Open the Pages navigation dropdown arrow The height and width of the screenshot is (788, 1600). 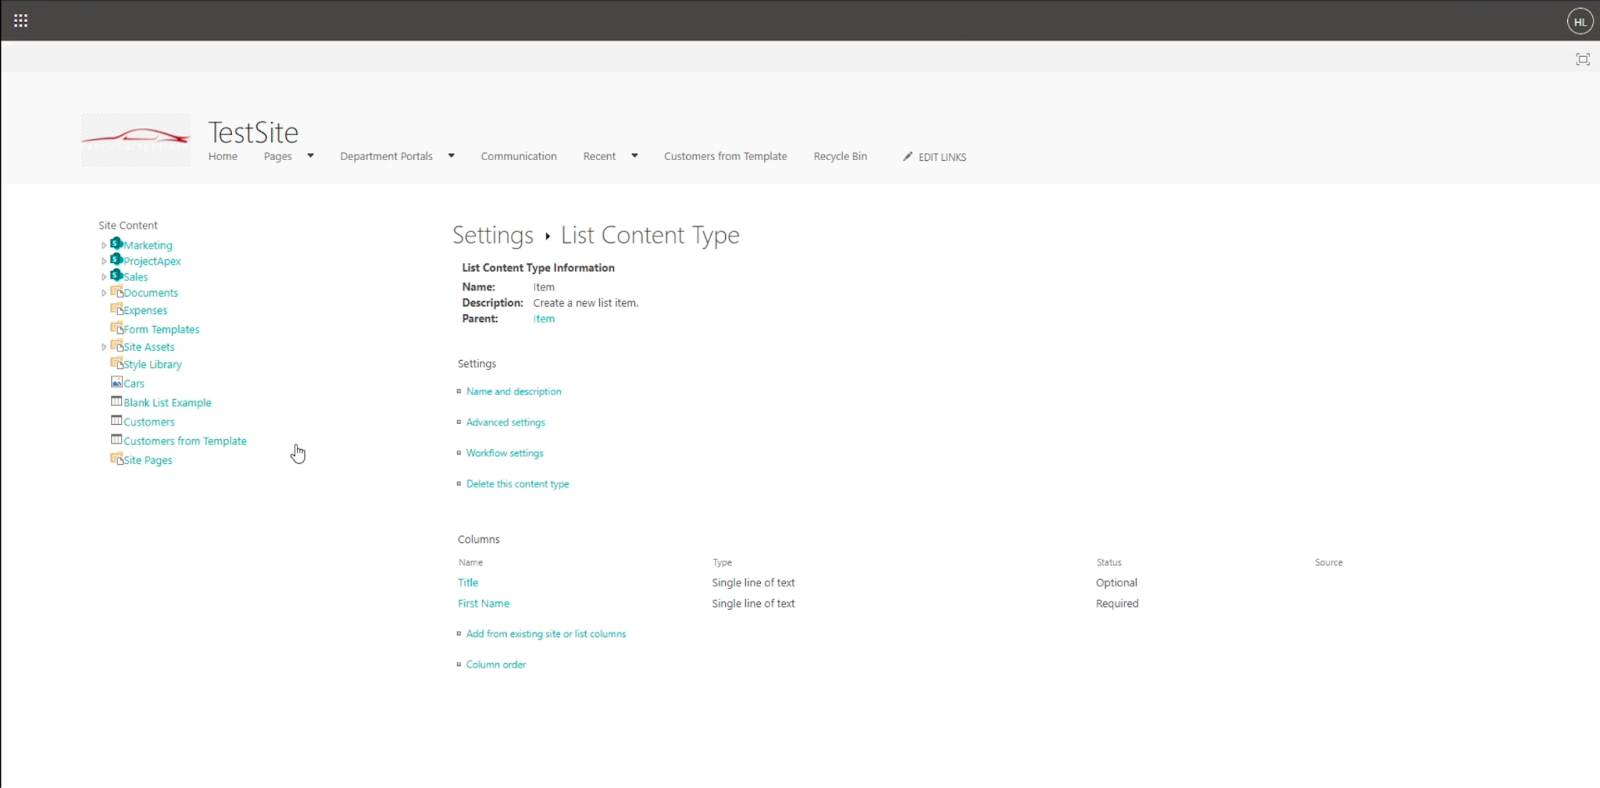[x=310, y=156]
